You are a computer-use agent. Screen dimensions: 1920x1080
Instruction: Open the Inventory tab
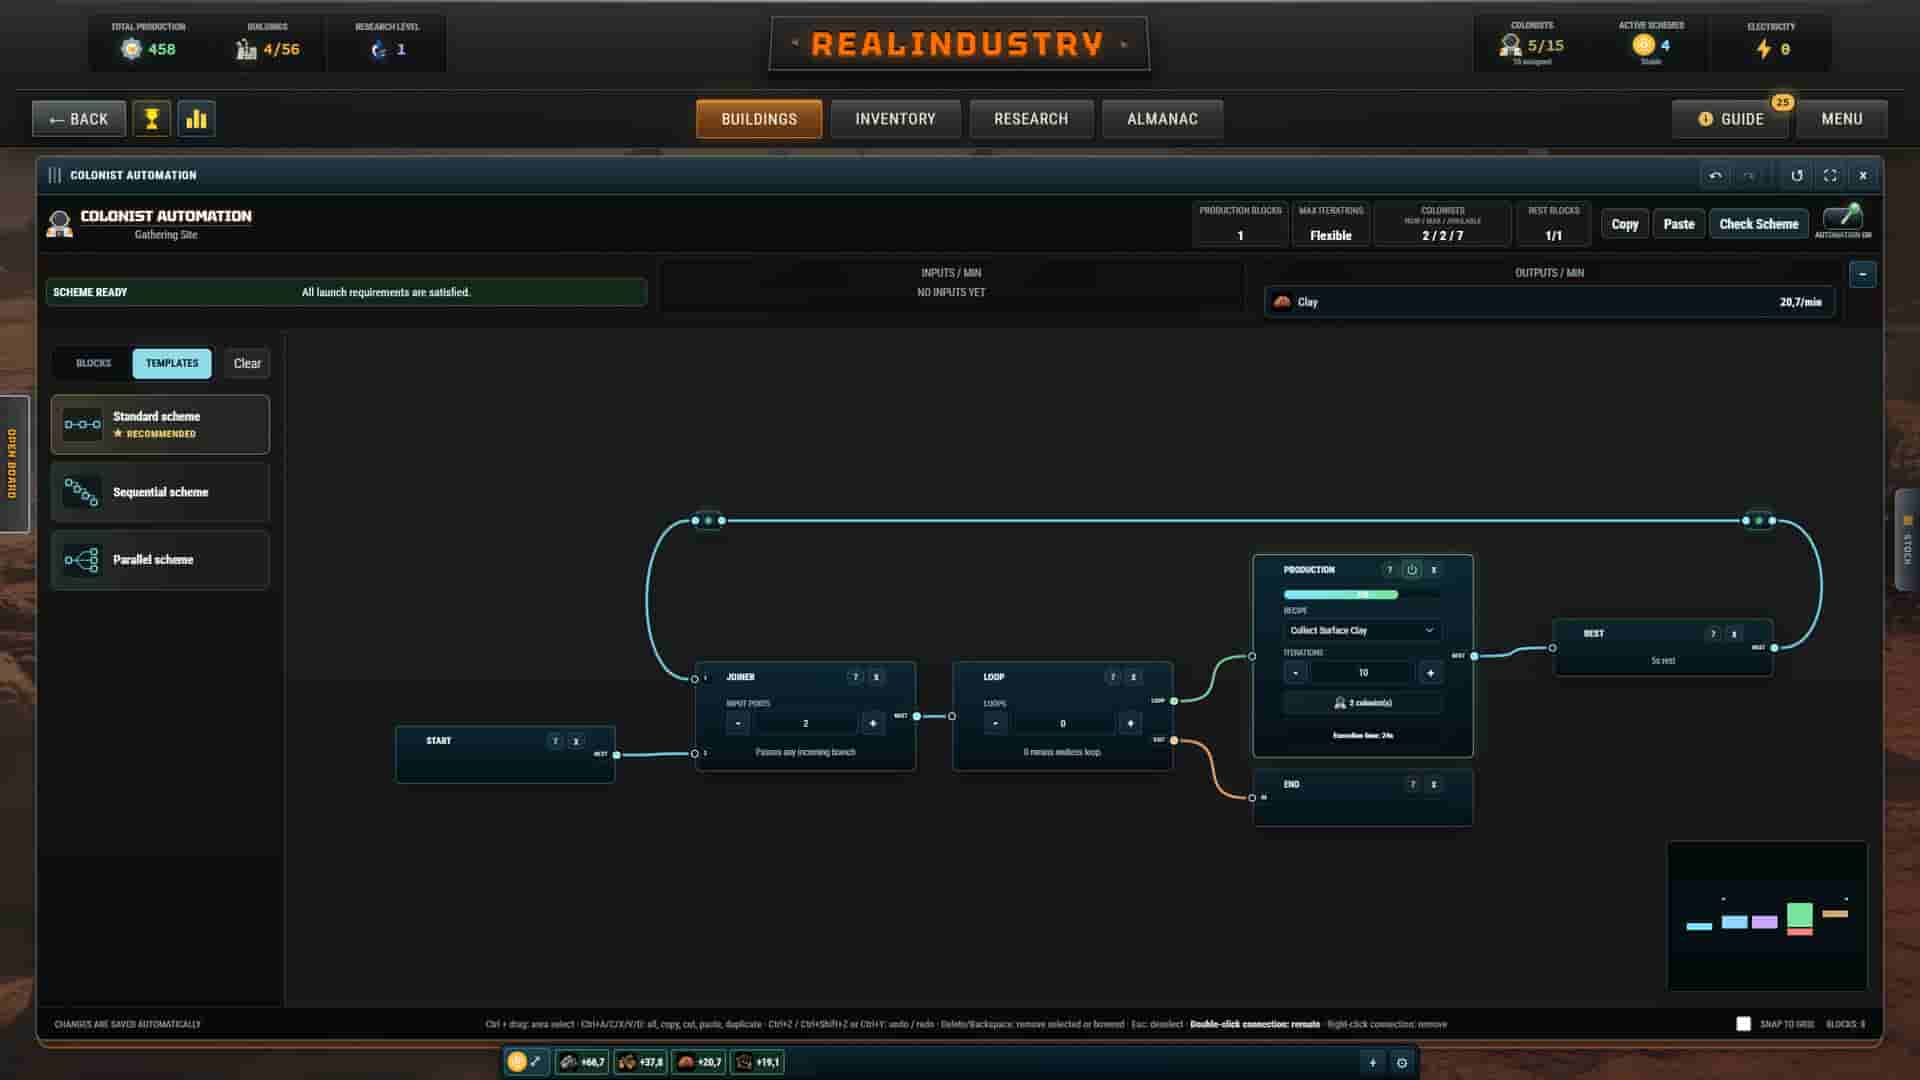click(x=895, y=119)
